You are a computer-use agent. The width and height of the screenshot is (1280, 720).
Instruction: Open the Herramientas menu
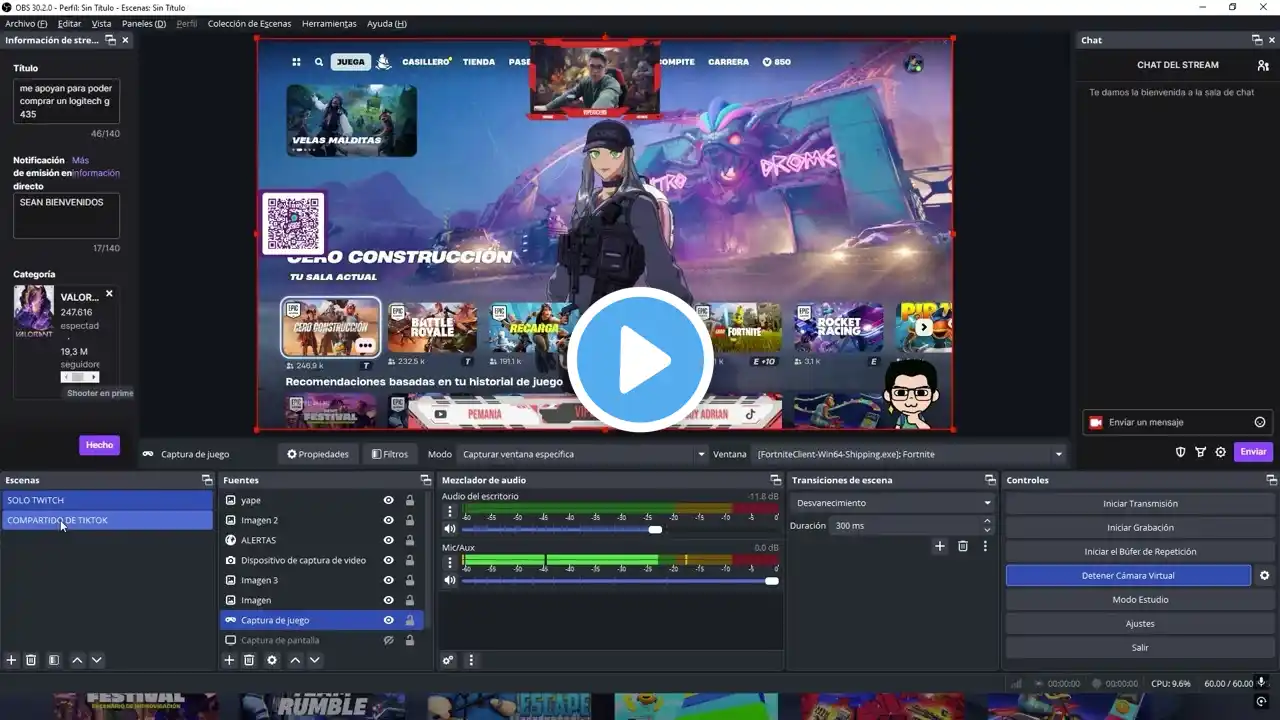[x=329, y=23]
